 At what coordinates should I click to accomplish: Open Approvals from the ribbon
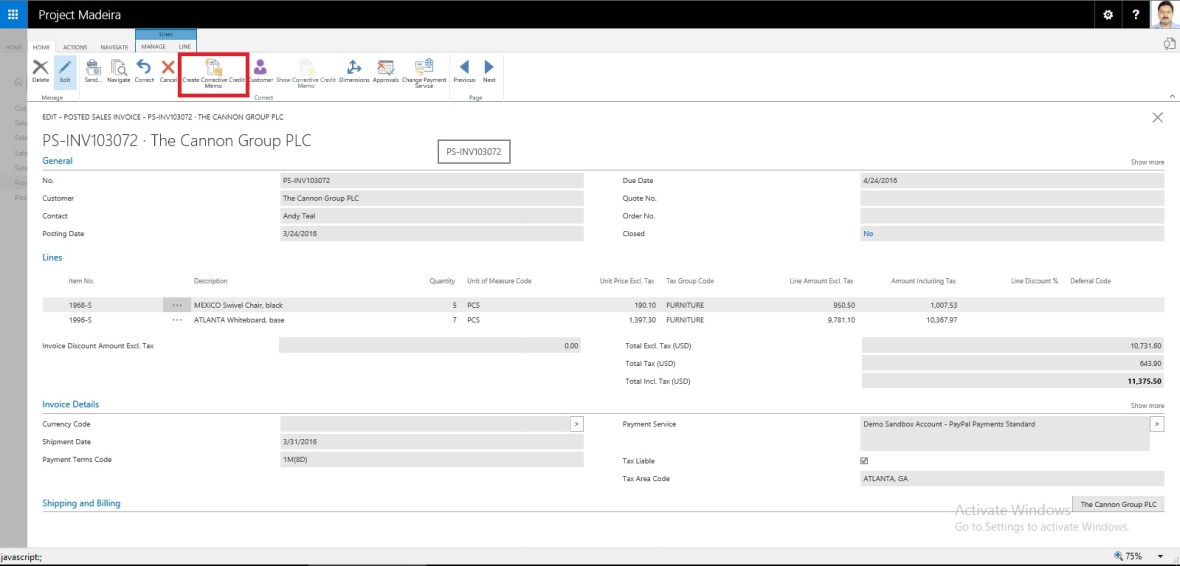[x=386, y=69]
